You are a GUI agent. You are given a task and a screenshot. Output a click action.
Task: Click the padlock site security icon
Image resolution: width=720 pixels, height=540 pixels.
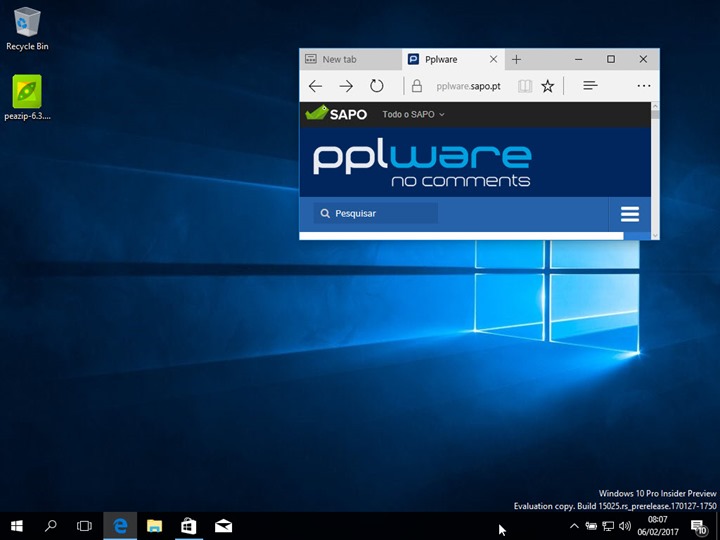(x=416, y=86)
